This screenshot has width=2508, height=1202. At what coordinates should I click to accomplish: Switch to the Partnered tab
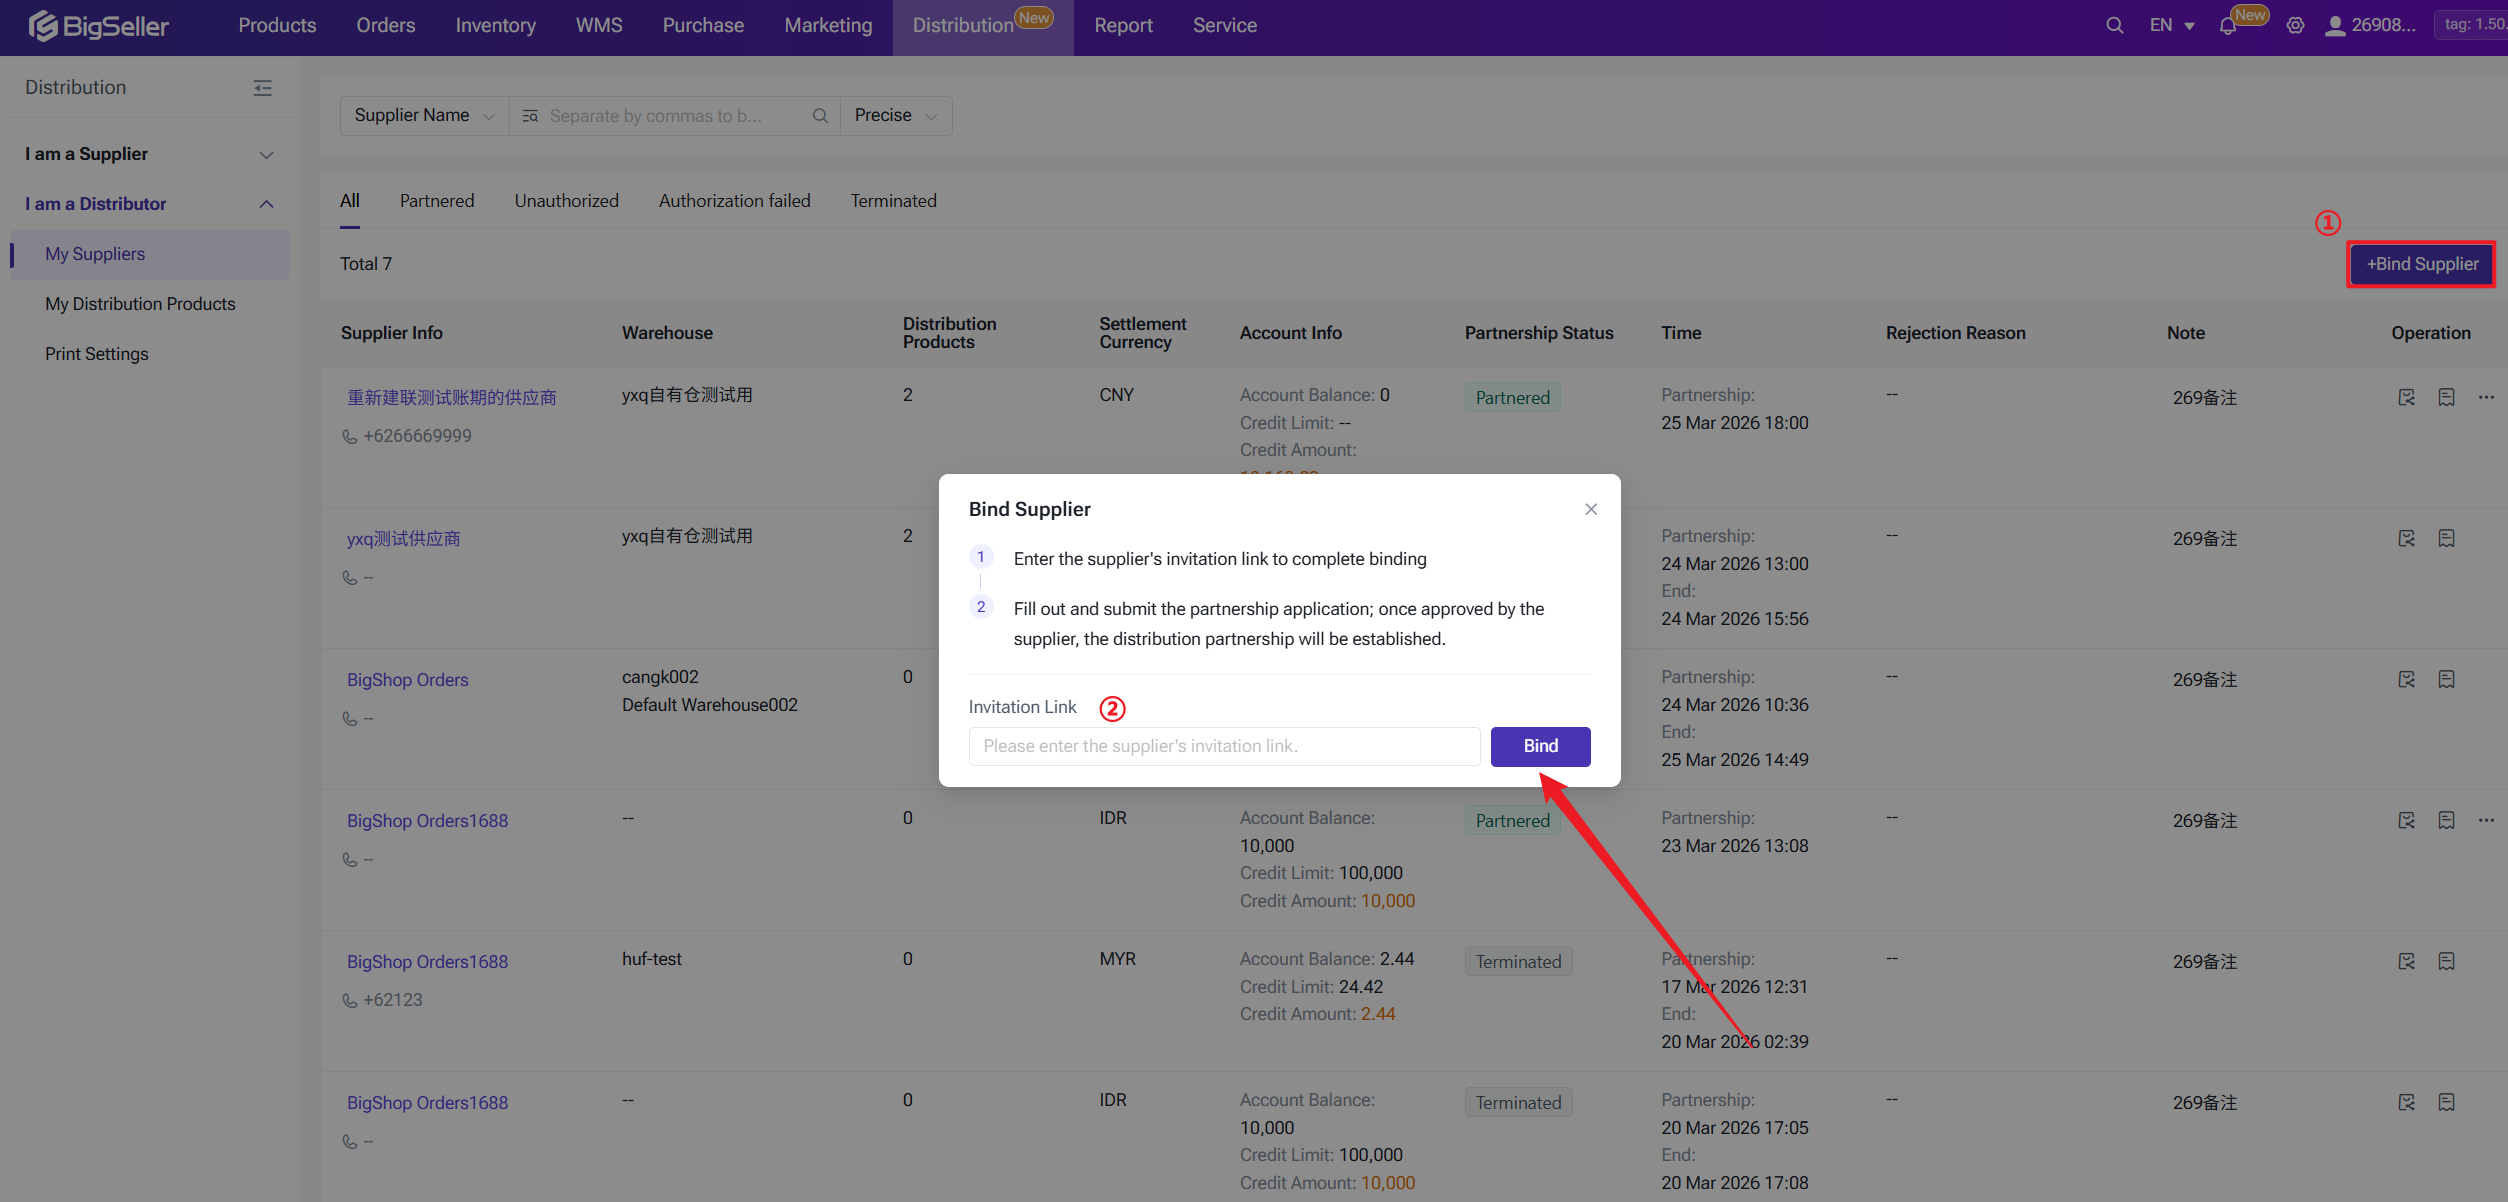[437, 201]
